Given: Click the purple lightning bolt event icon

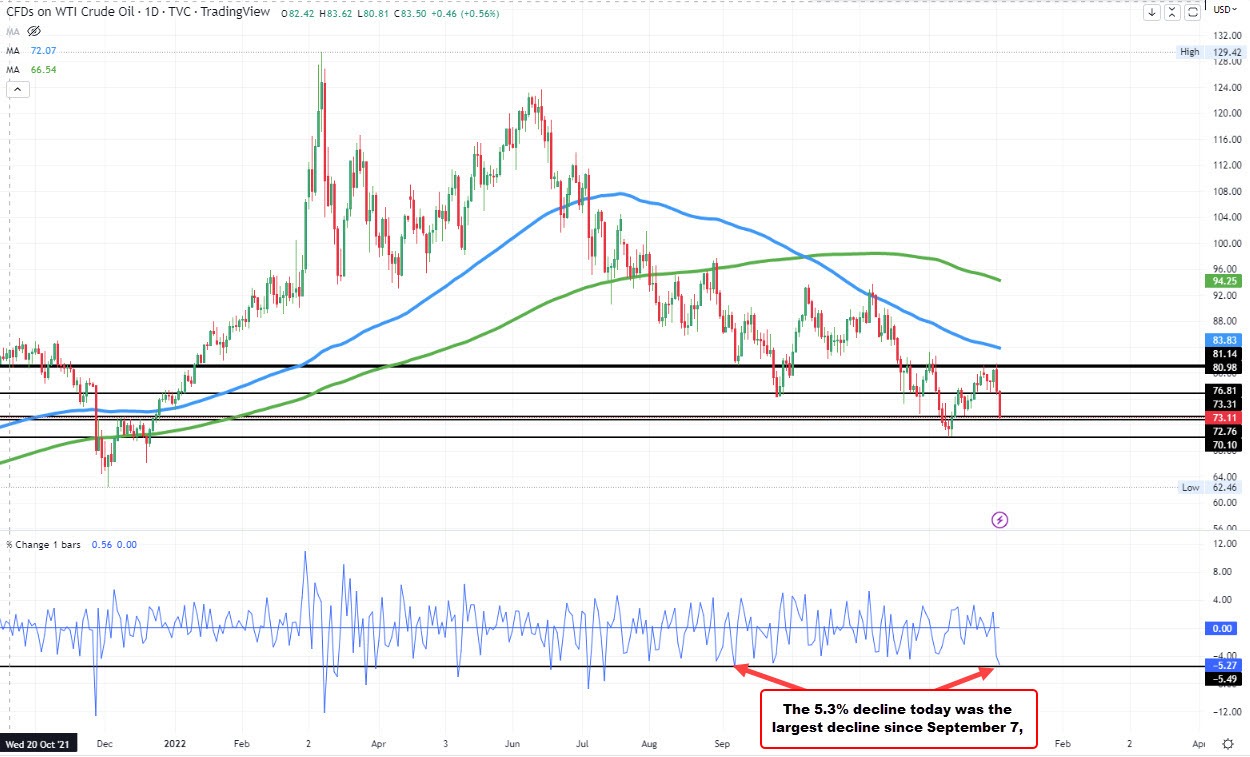Looking at the screenshot, I should [999, 519].
